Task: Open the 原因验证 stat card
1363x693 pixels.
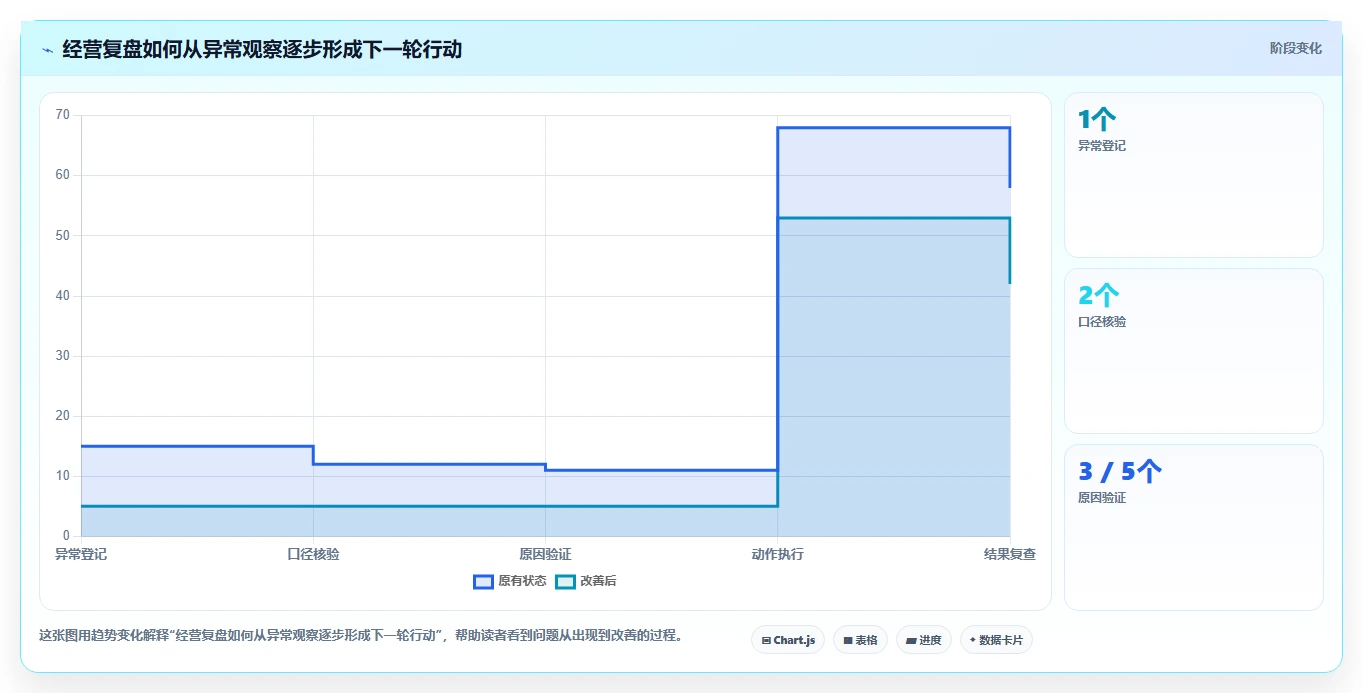Action: 1194,527
